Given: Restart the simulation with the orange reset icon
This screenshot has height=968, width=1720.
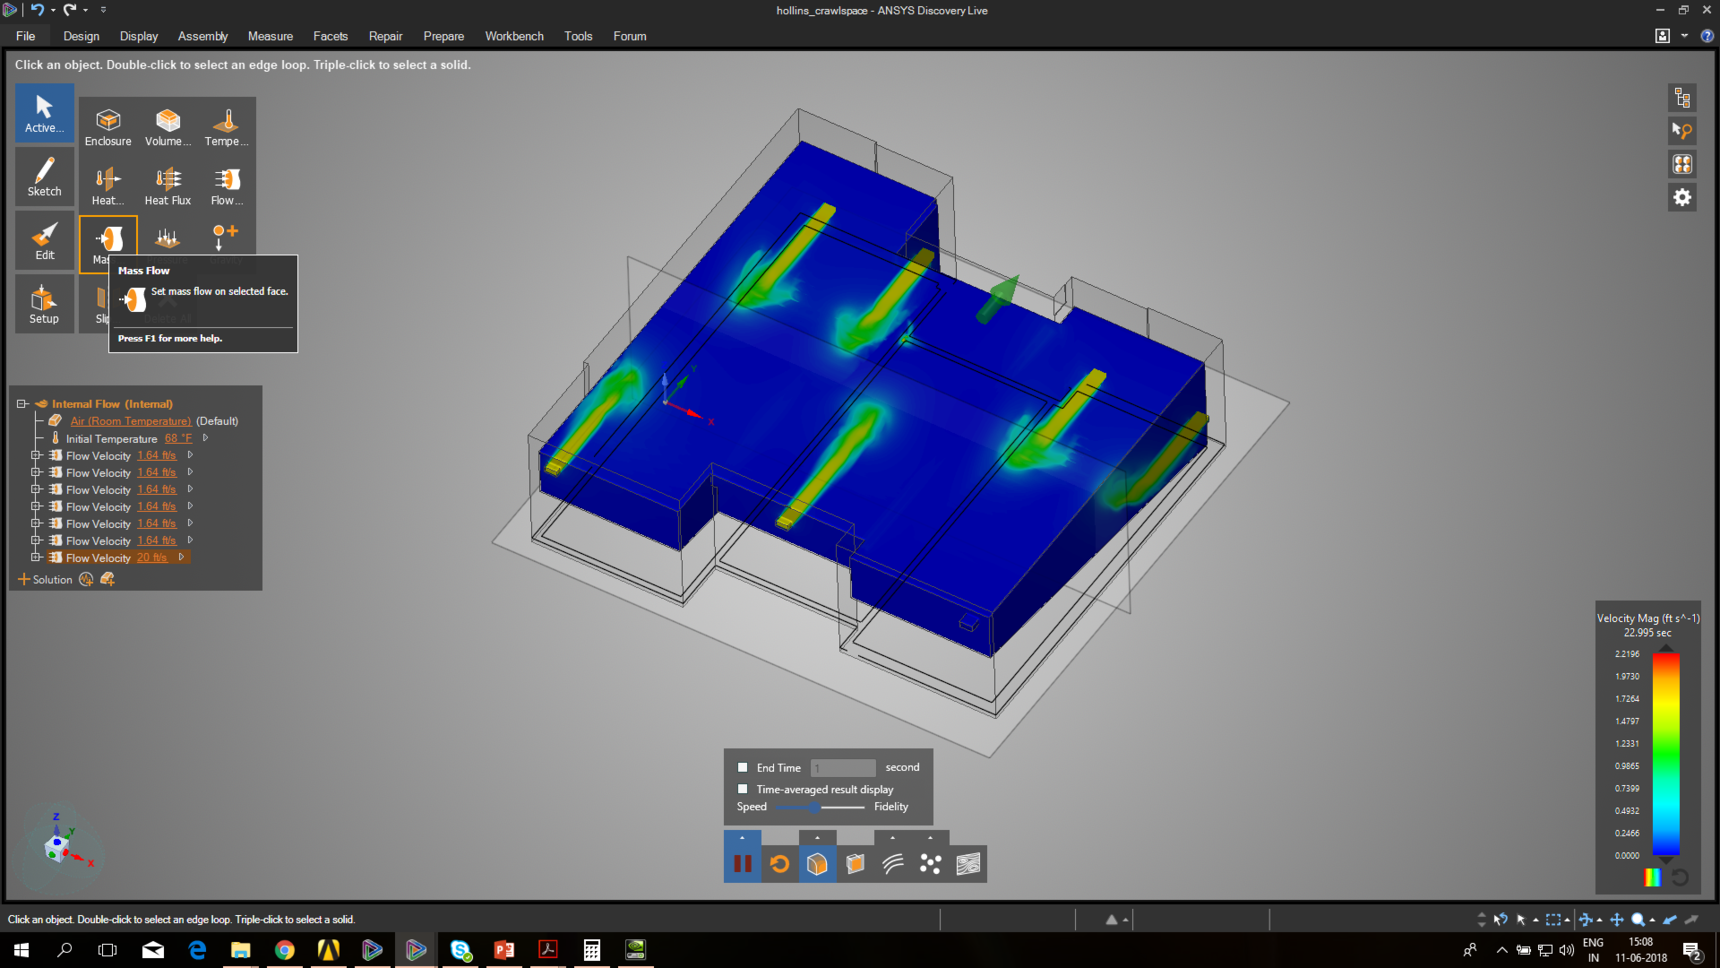Looking at the screenshot, I should [780, 864].
